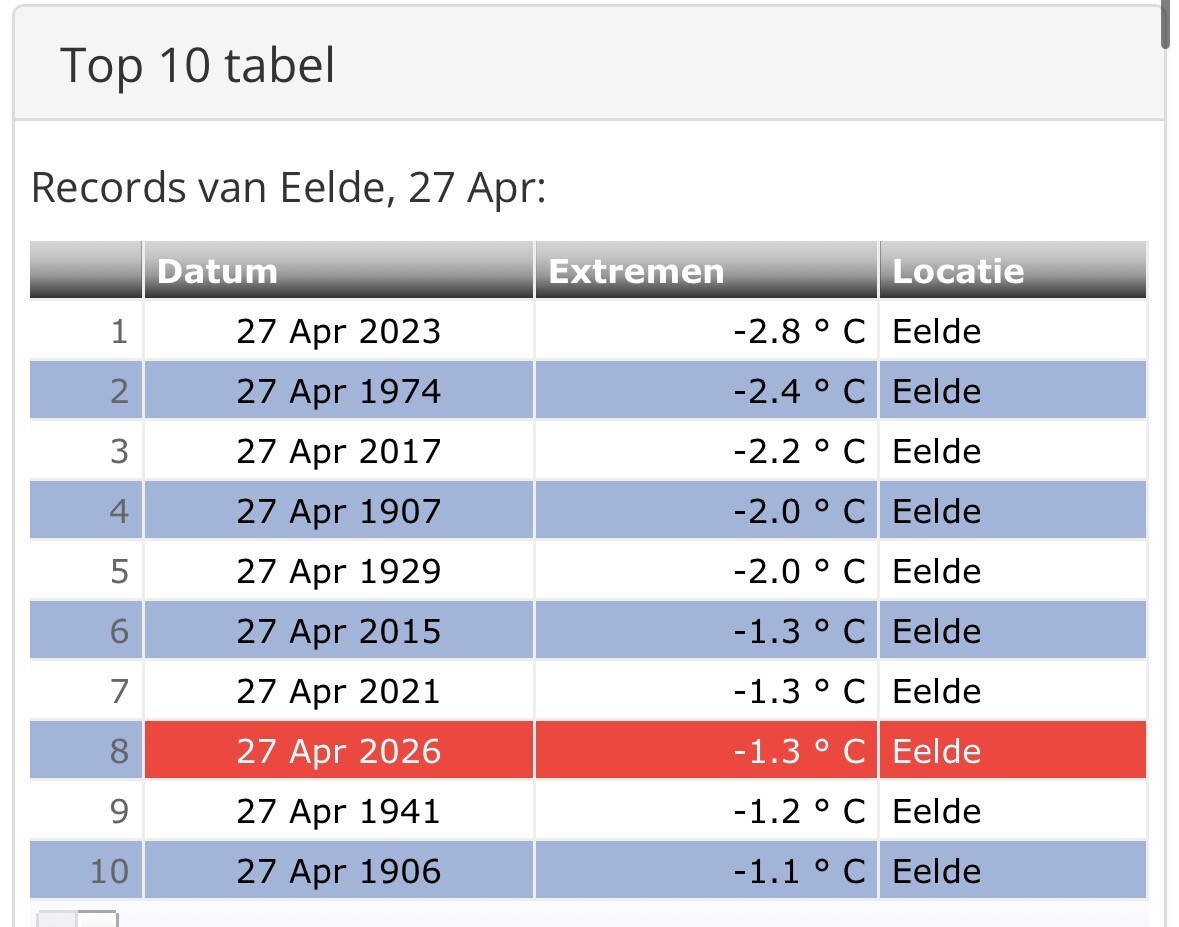Select the 27 Apr 1907 row date
The image size is (1179, 927).
click(338, 511)
